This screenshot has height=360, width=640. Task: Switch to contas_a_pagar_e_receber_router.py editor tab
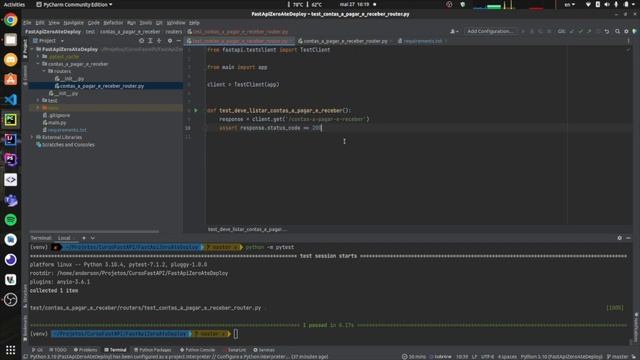345,41
